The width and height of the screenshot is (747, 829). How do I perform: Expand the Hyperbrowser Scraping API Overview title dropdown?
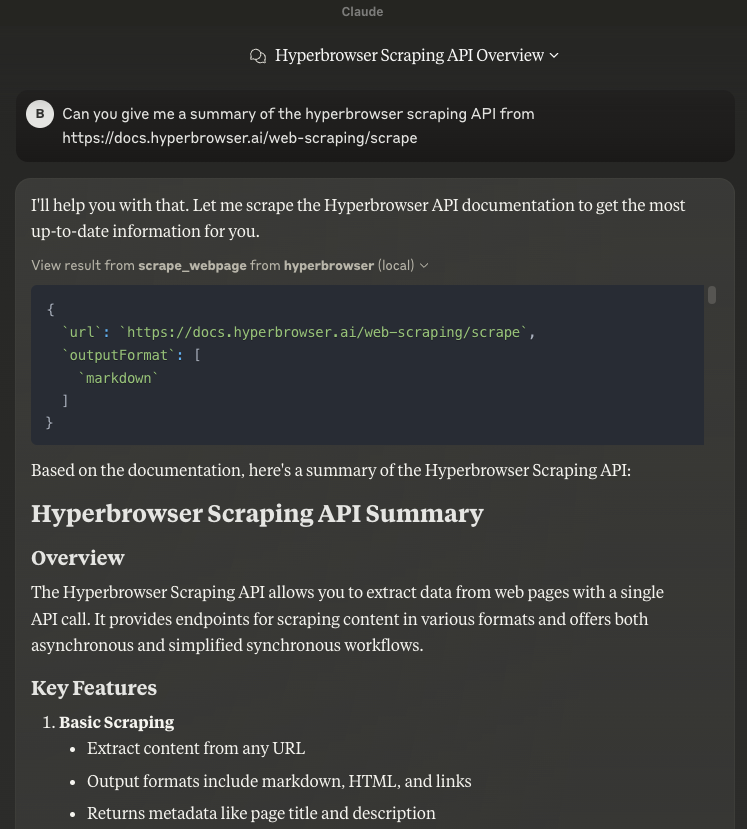coord(554,56)
